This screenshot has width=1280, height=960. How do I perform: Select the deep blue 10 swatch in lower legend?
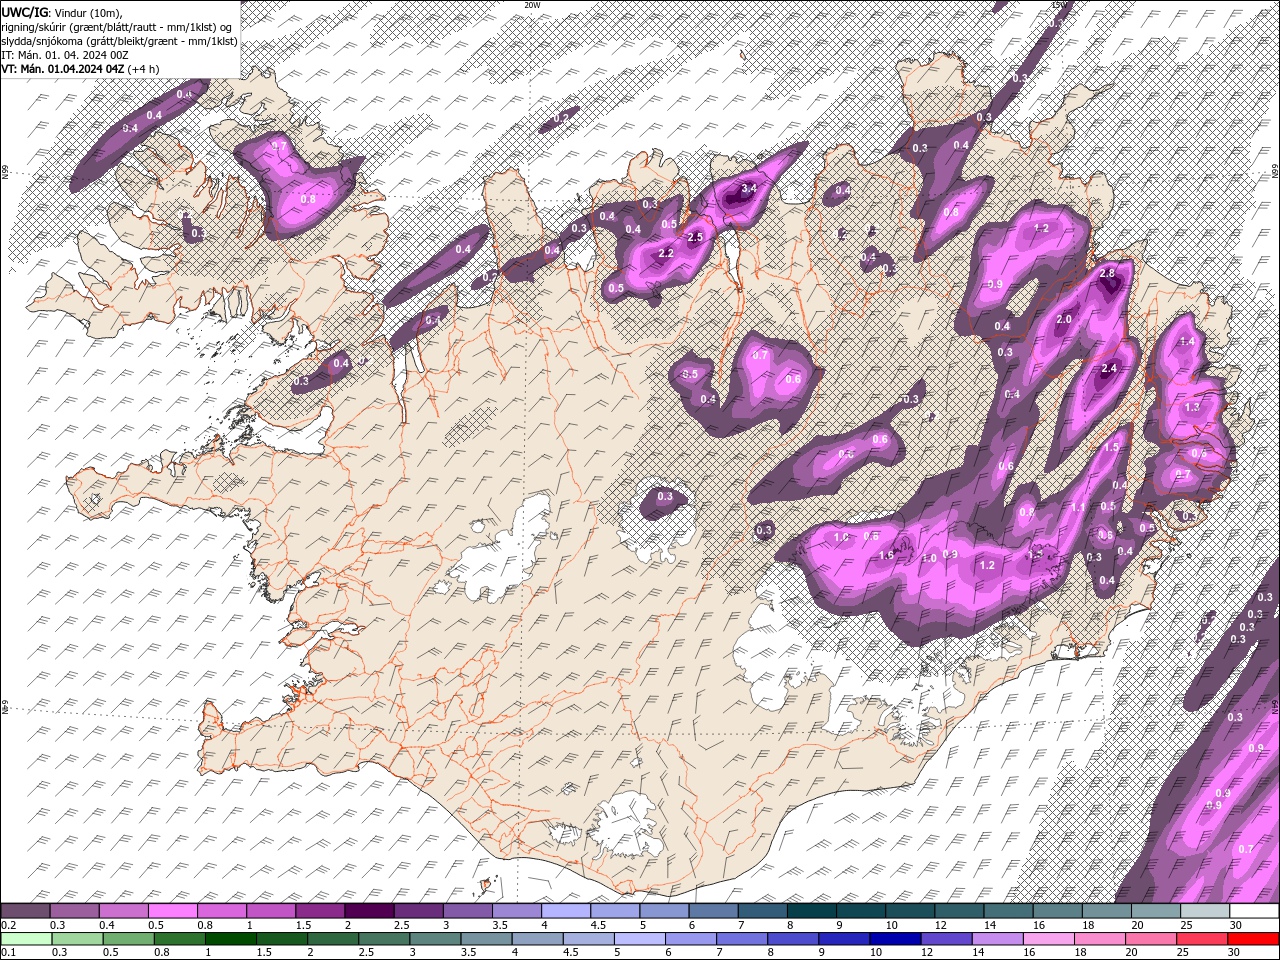(x=895, y=938)
